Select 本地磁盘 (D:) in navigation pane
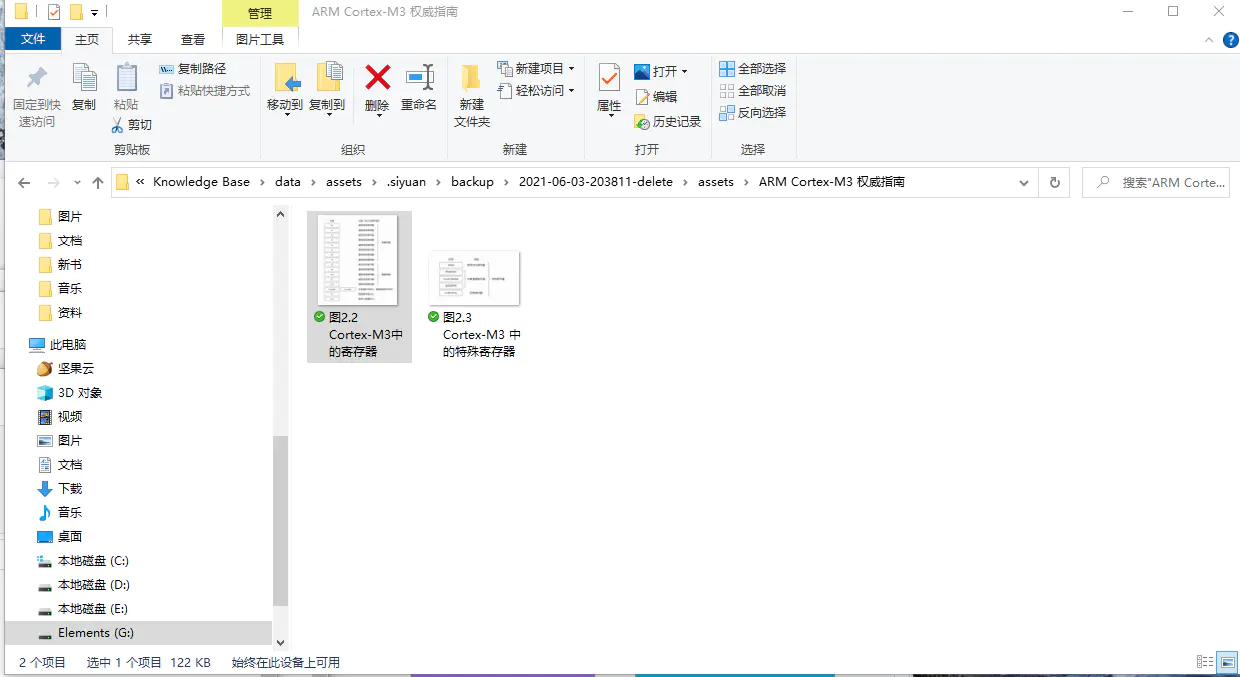The height and width of the screenshot is (677, 1240). (82, 584)
